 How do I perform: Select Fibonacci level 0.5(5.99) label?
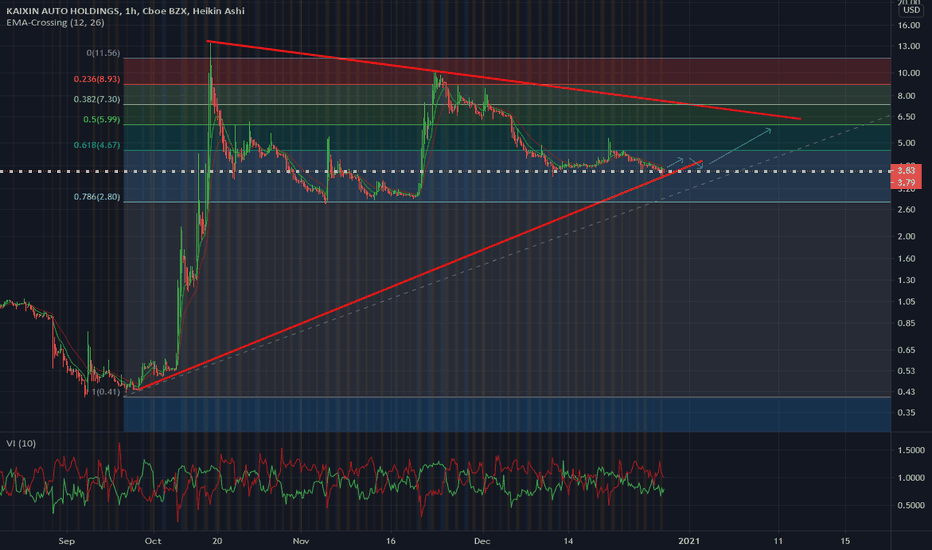tap(102, 120)
